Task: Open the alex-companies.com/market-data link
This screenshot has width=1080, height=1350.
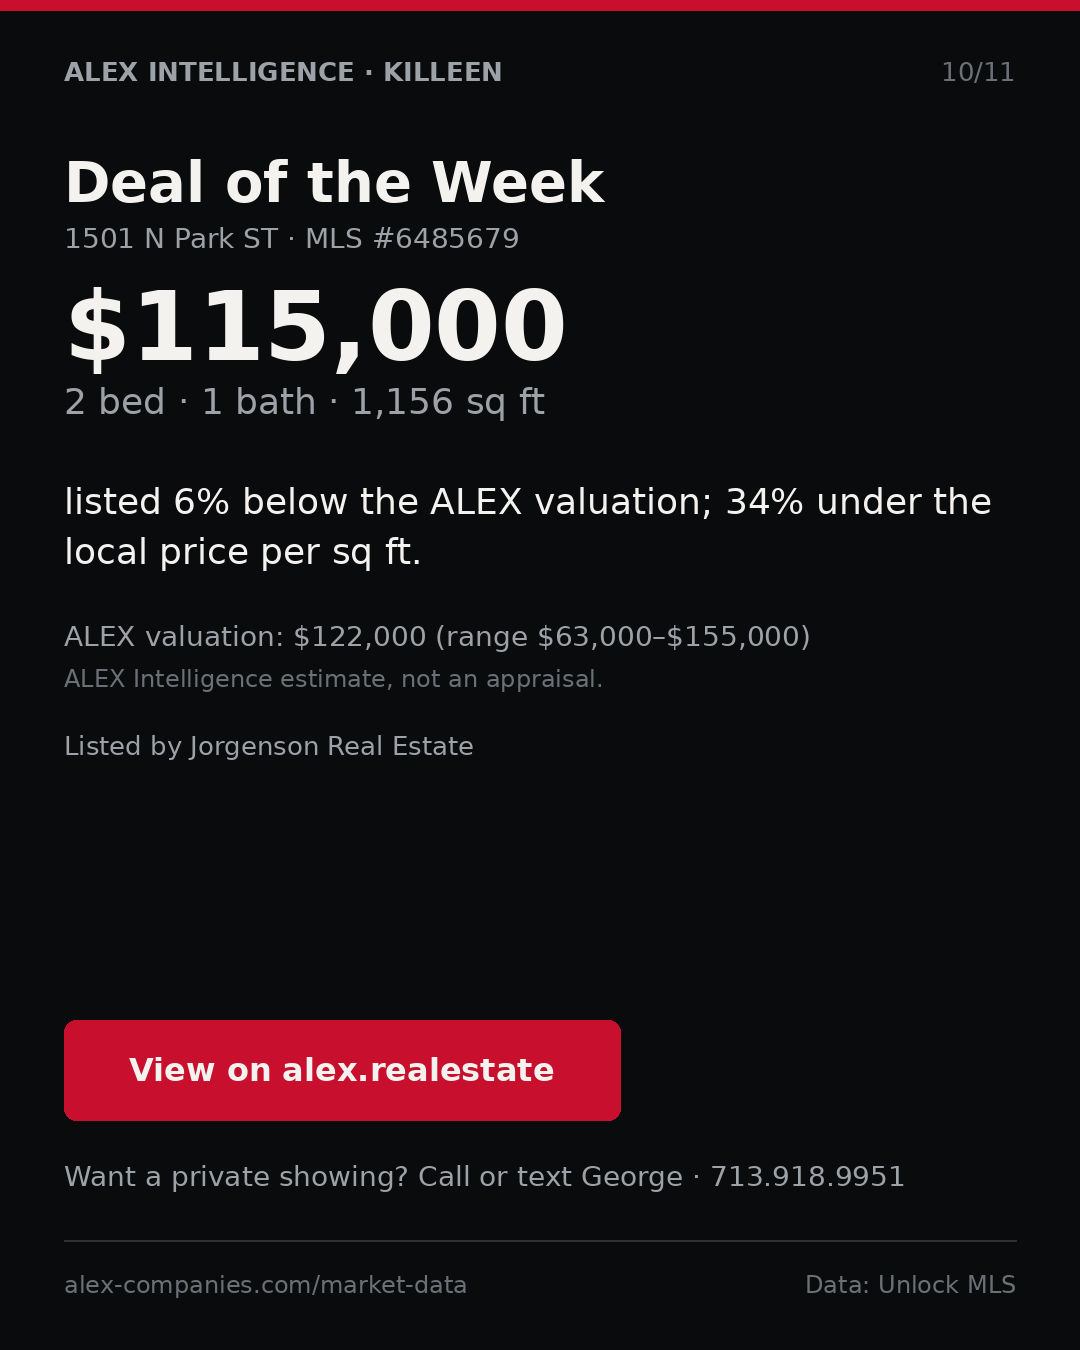Action: (265, 1285)
